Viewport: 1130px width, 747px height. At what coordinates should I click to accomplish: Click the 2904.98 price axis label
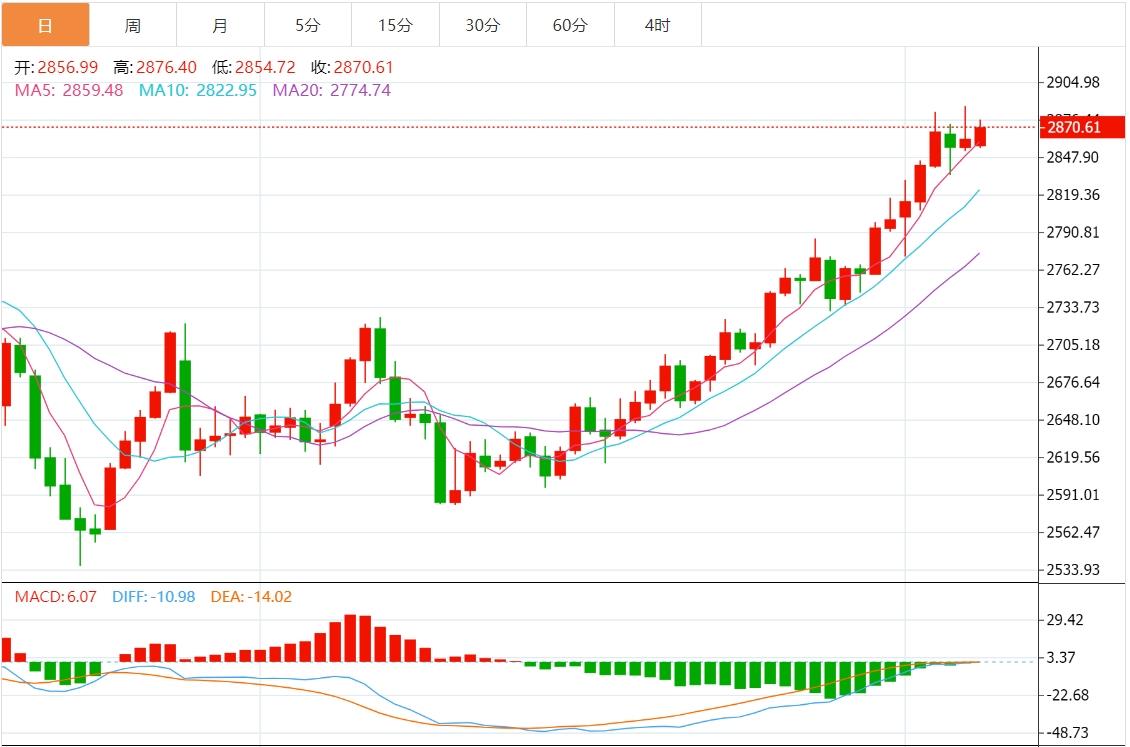(1072, 82)
